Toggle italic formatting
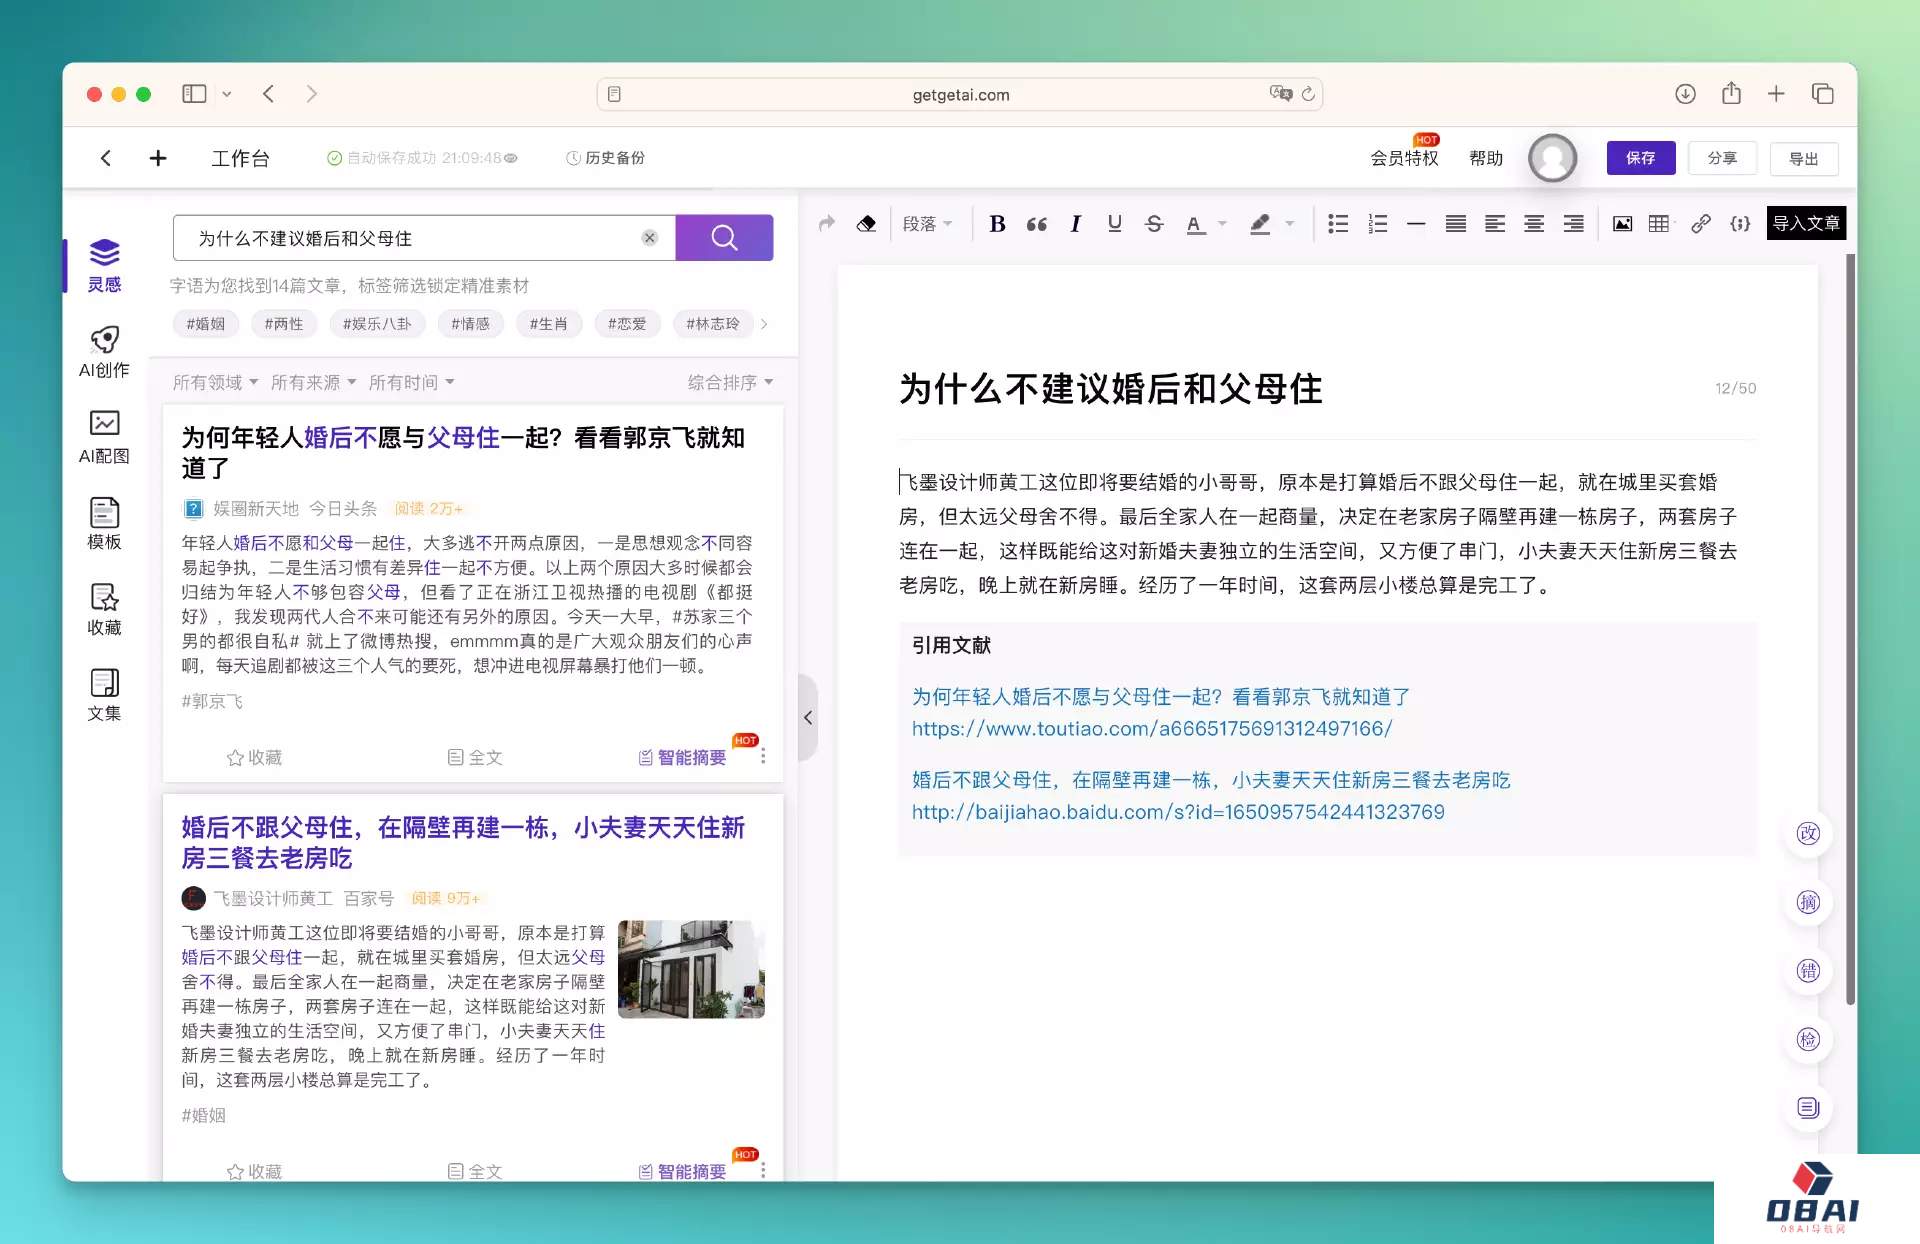 (1075, 224)
